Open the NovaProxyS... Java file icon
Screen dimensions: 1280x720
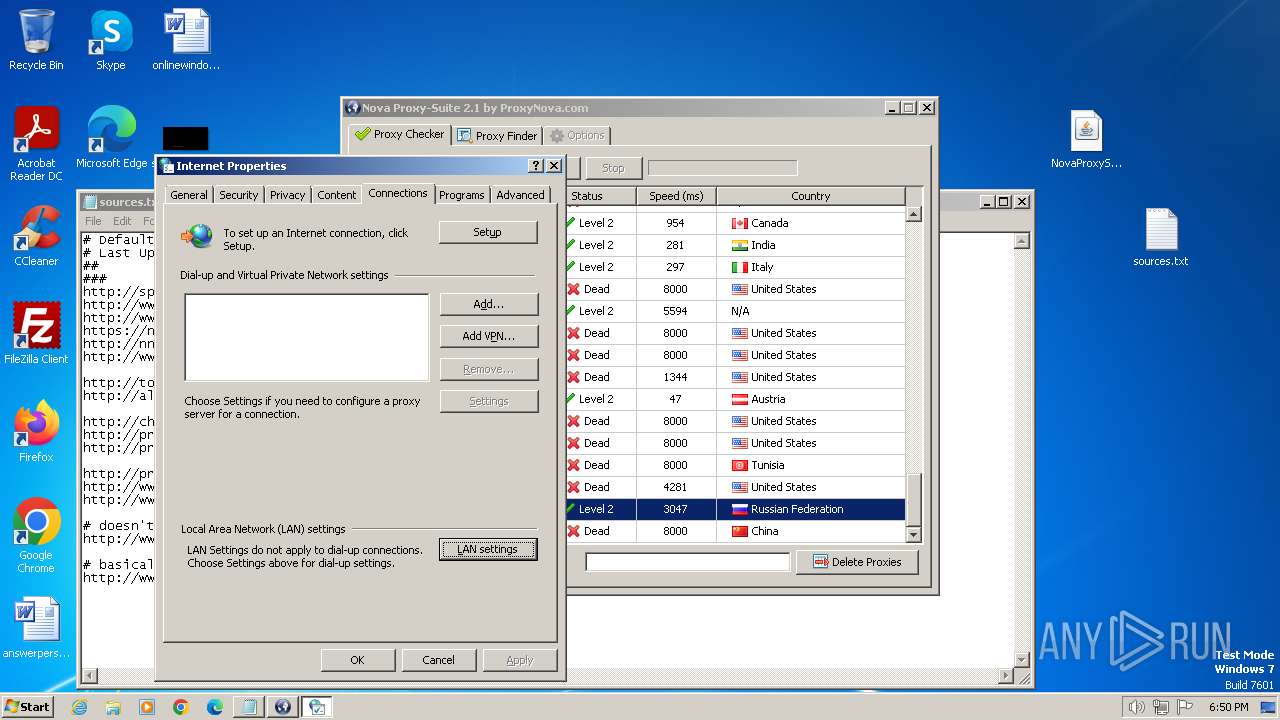(1086, 138)
